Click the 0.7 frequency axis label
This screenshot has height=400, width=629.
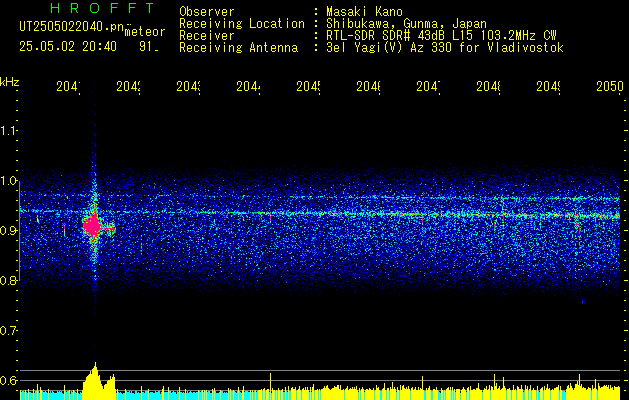tap(9, 331)
